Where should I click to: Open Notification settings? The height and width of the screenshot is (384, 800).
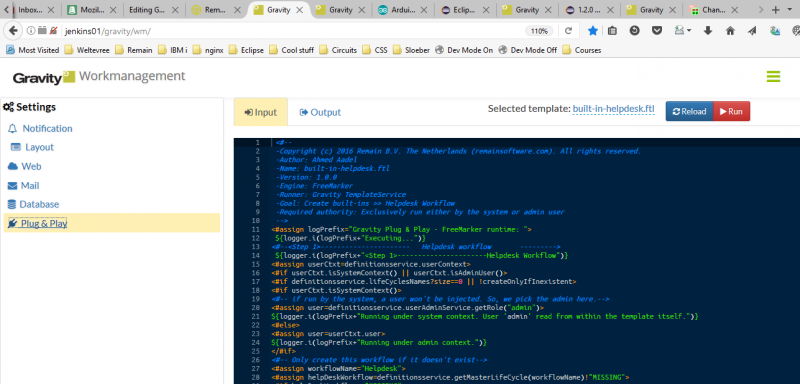pos(47,129)
